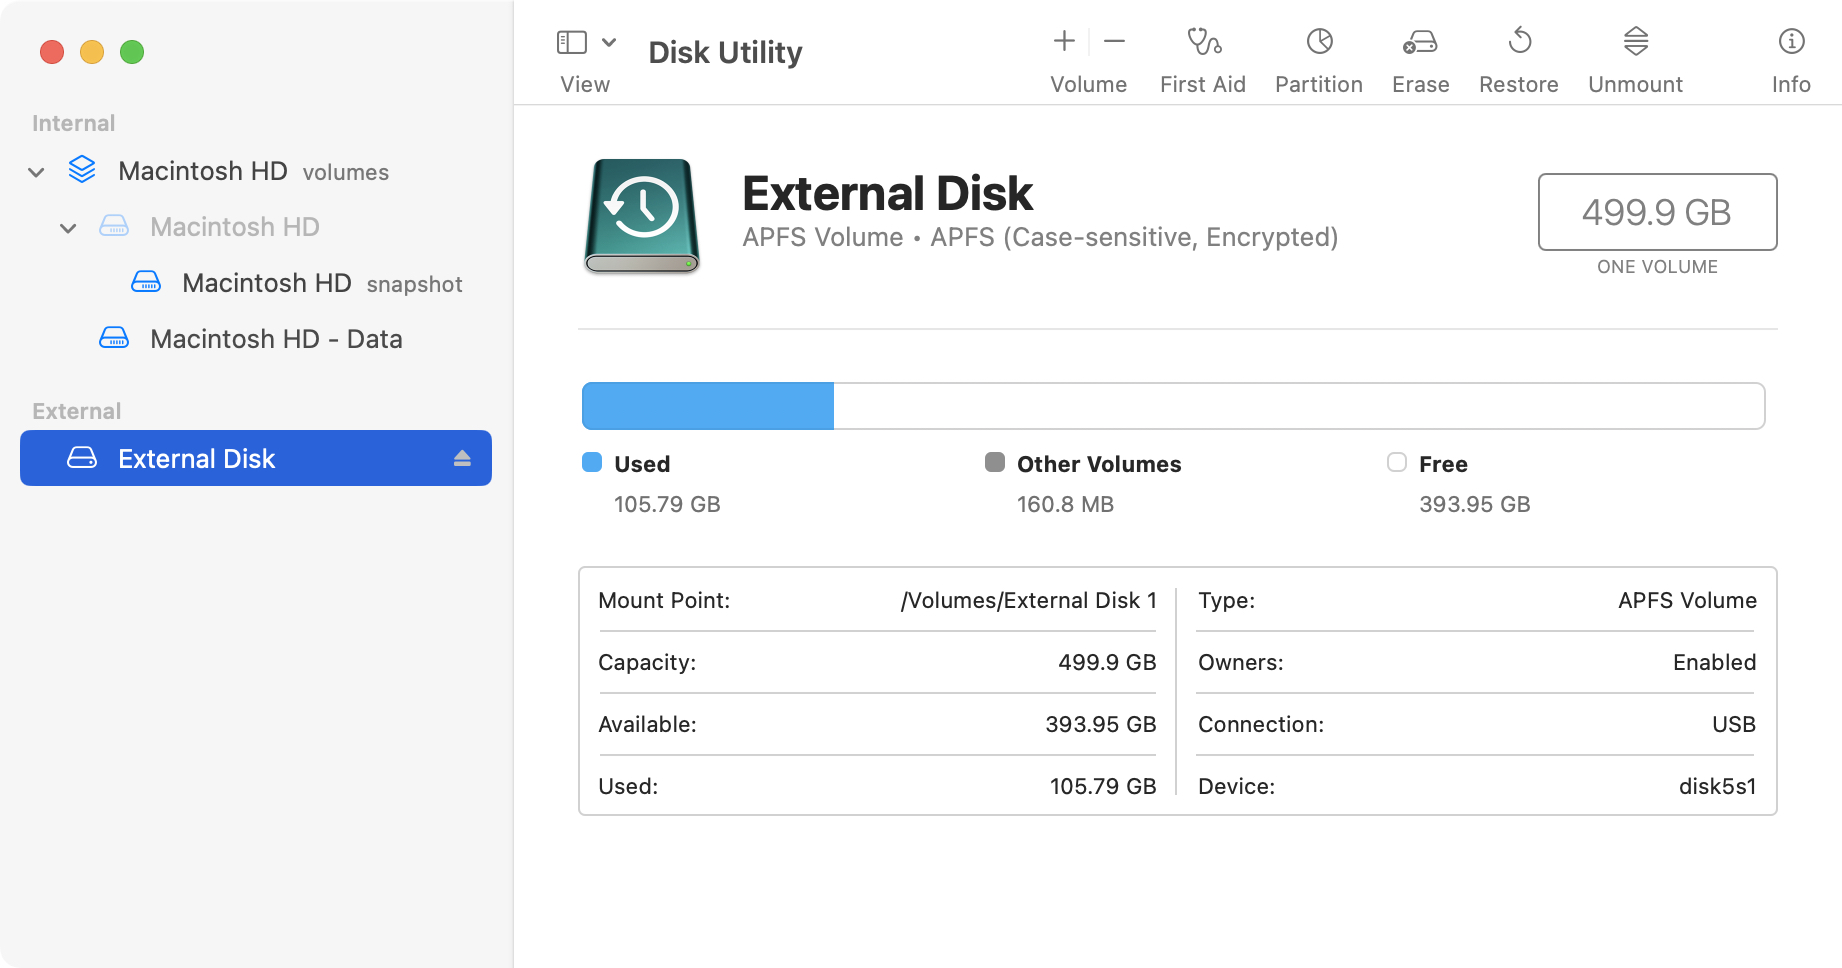Click the Other Volumes legend marker
This screenshot has width=1842, height=968.
[995, 463]
